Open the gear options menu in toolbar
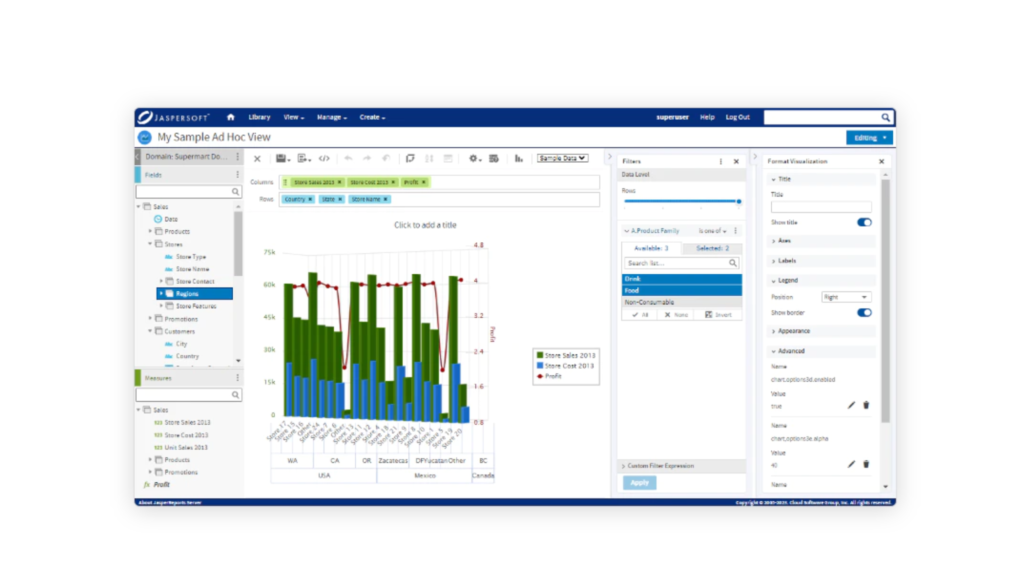Viewport: 1024px width, 576px height. pos(475,159)
